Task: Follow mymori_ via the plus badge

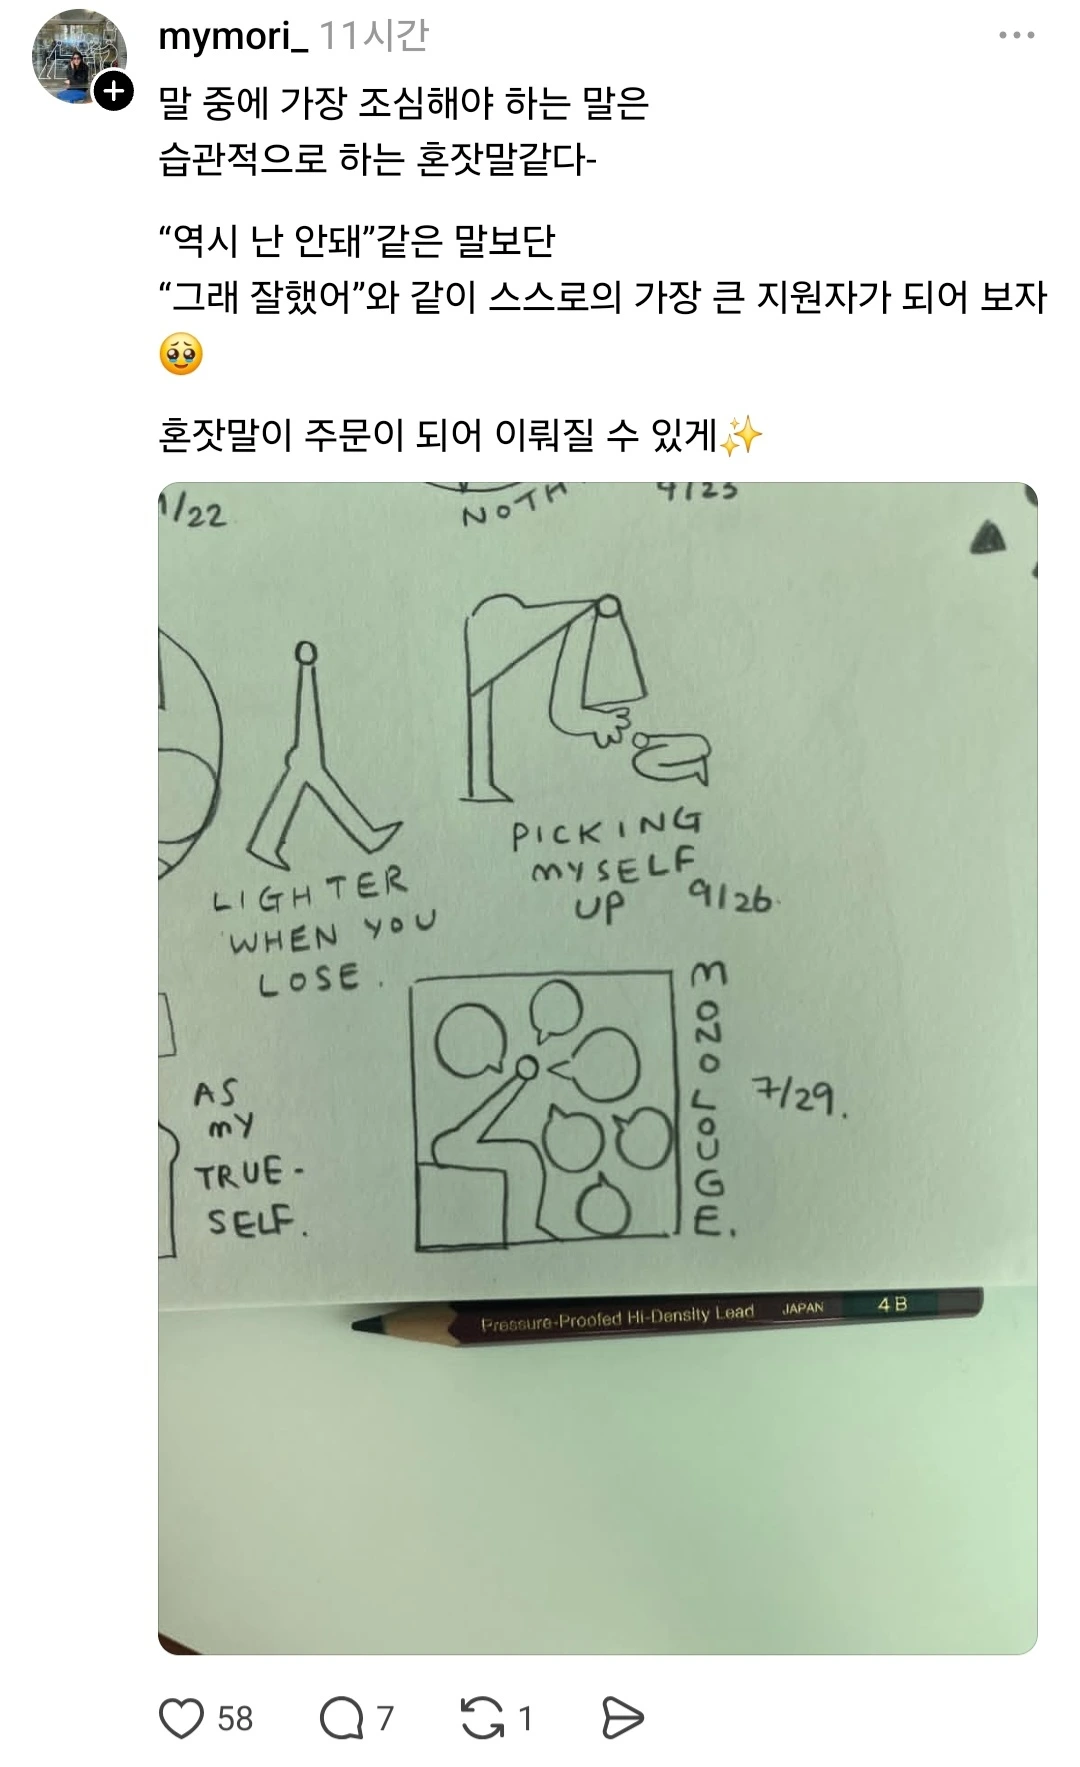Action: pyautogui.click(x=113, y=91)
